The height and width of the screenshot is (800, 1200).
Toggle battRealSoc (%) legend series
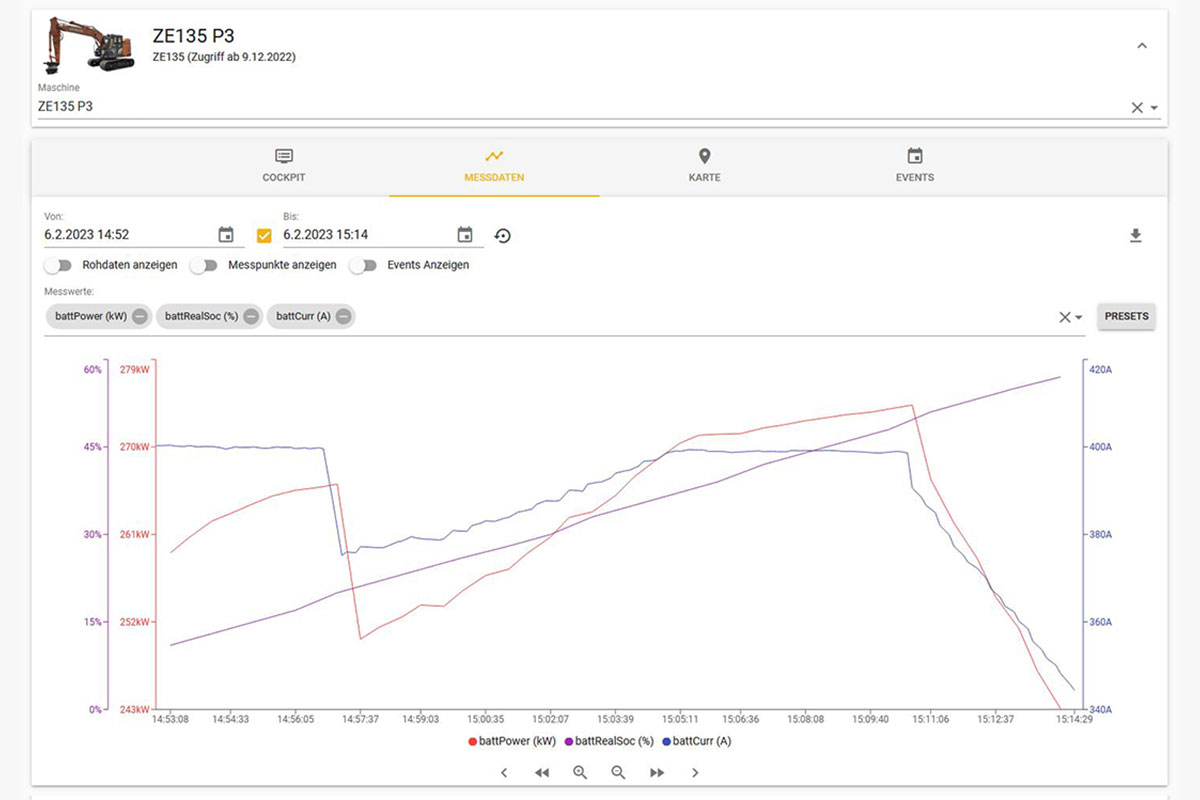tap(609, 742)
